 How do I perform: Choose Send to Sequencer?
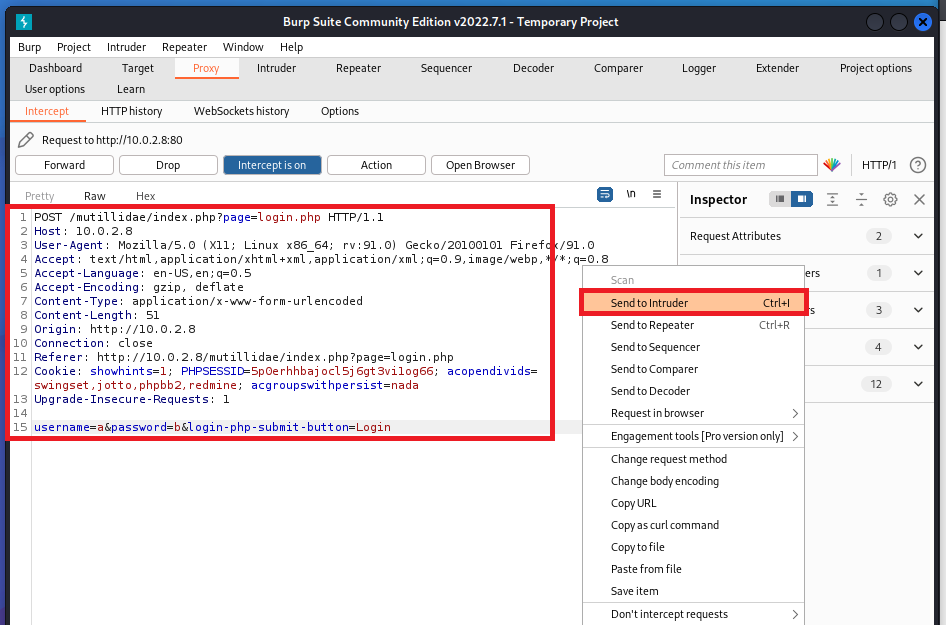click(693, 347)
